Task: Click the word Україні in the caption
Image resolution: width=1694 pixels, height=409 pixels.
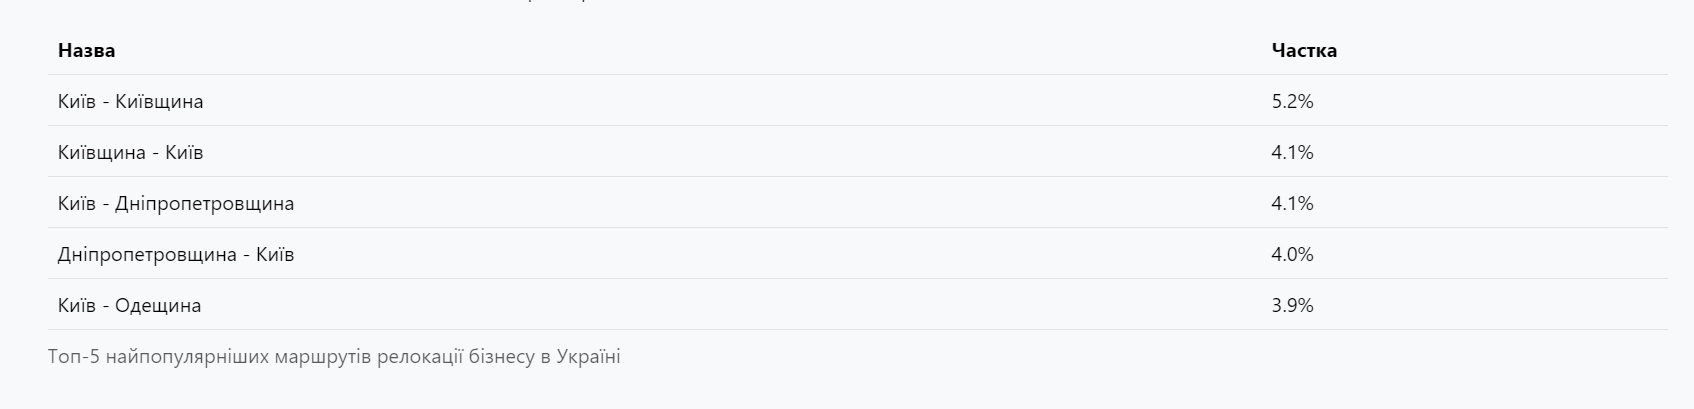Action: click(x=588, y=356)
